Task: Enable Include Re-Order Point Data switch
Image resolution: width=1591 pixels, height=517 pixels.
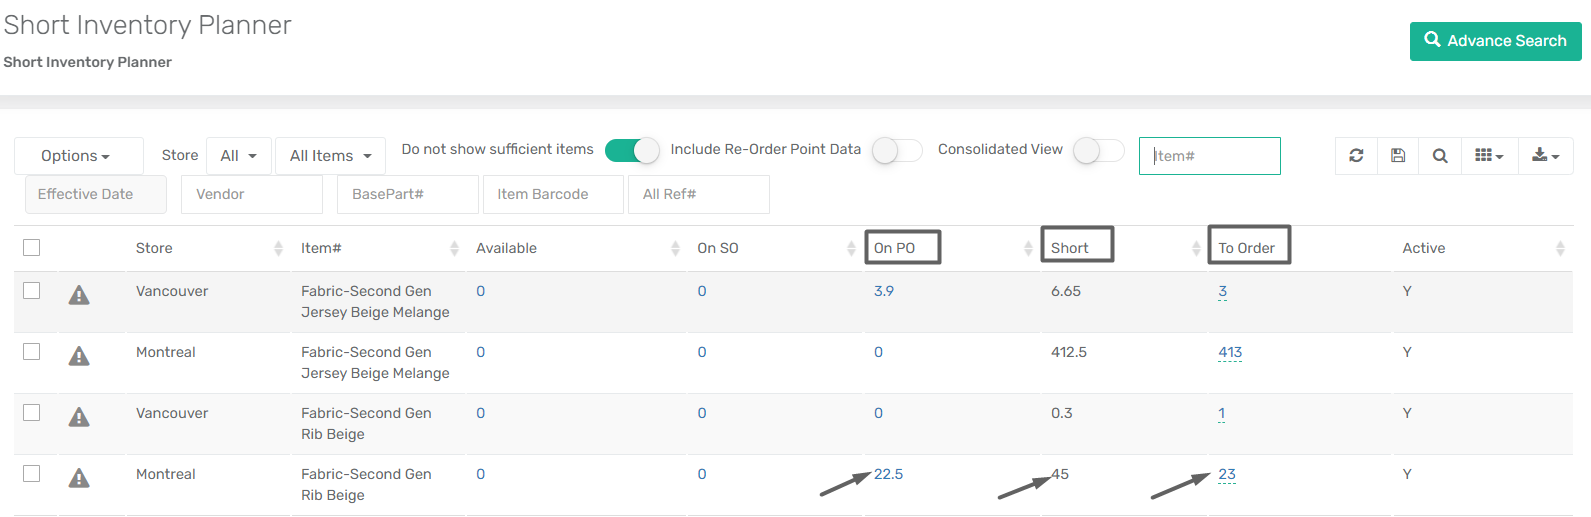Action: 897,150
